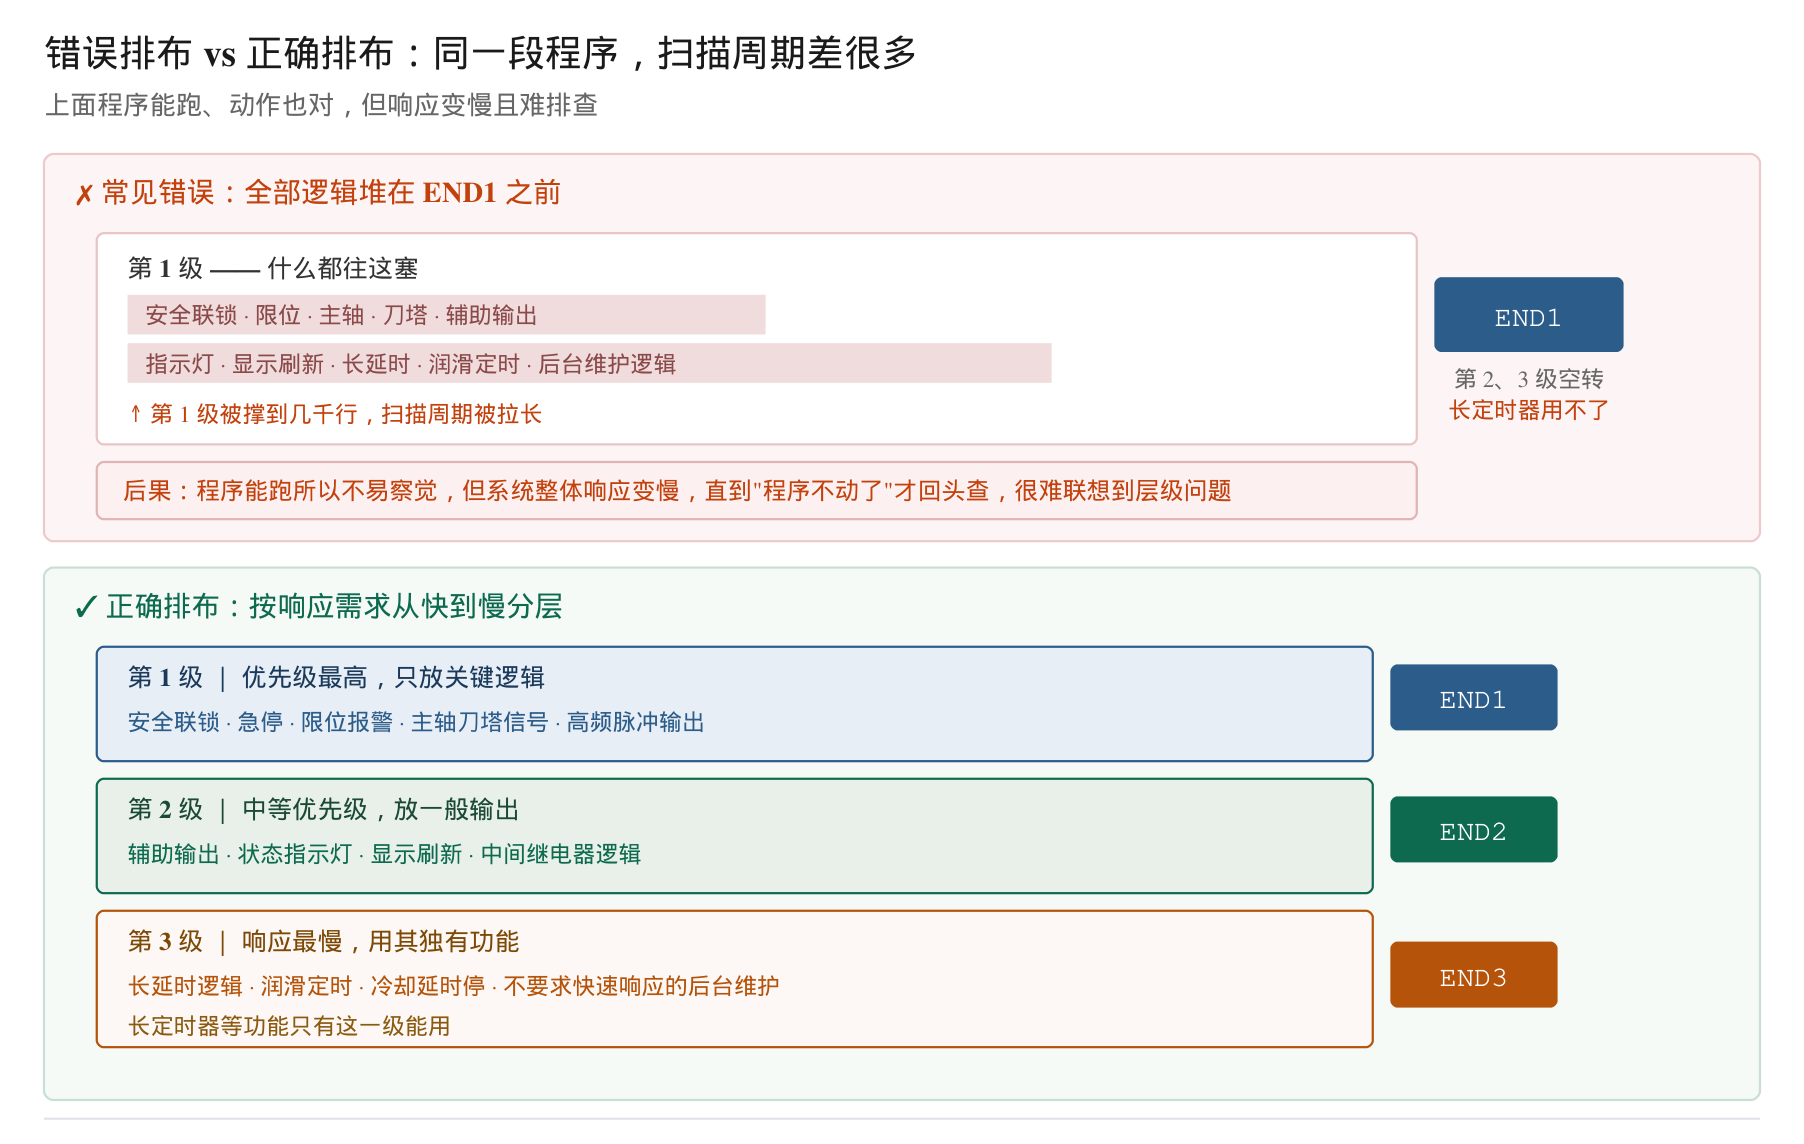Click the heading 常见错误：全部逻辑堆在 END1 之前
Screen dimensions: 1804x1144
pyautogui.click(x=331, y=192)
